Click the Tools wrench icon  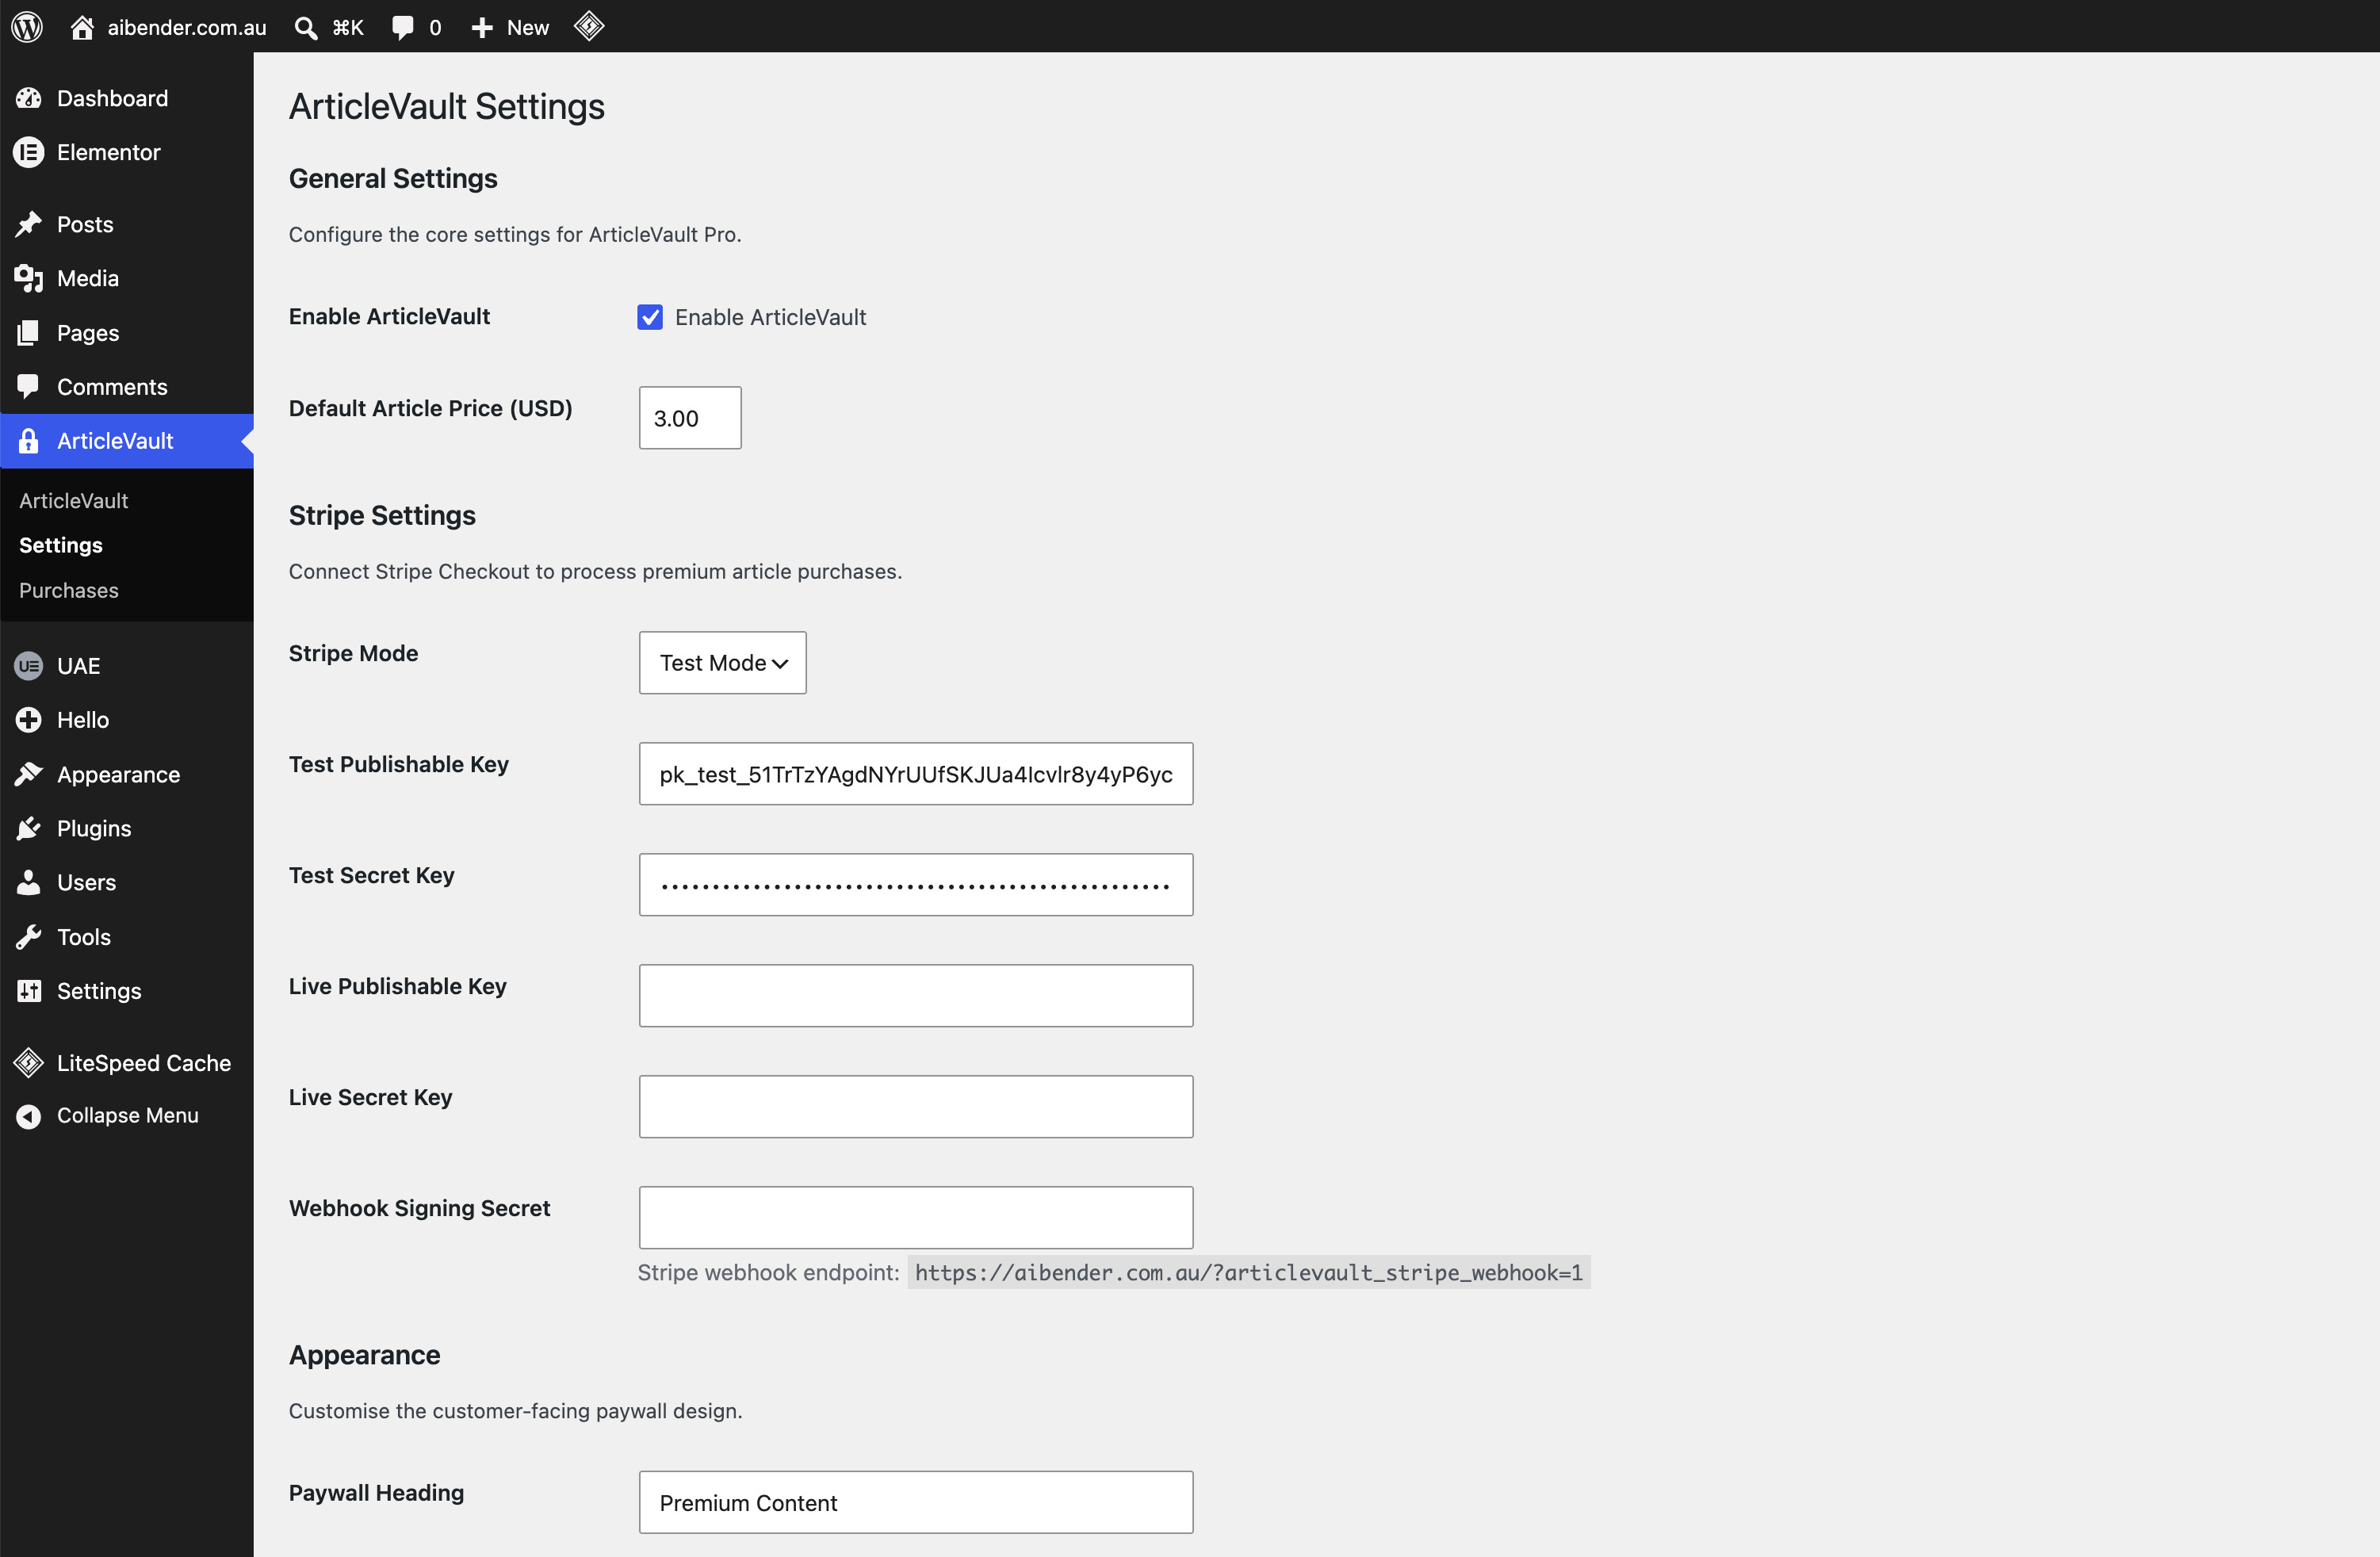pyautogui.click(x=29, y=937)
